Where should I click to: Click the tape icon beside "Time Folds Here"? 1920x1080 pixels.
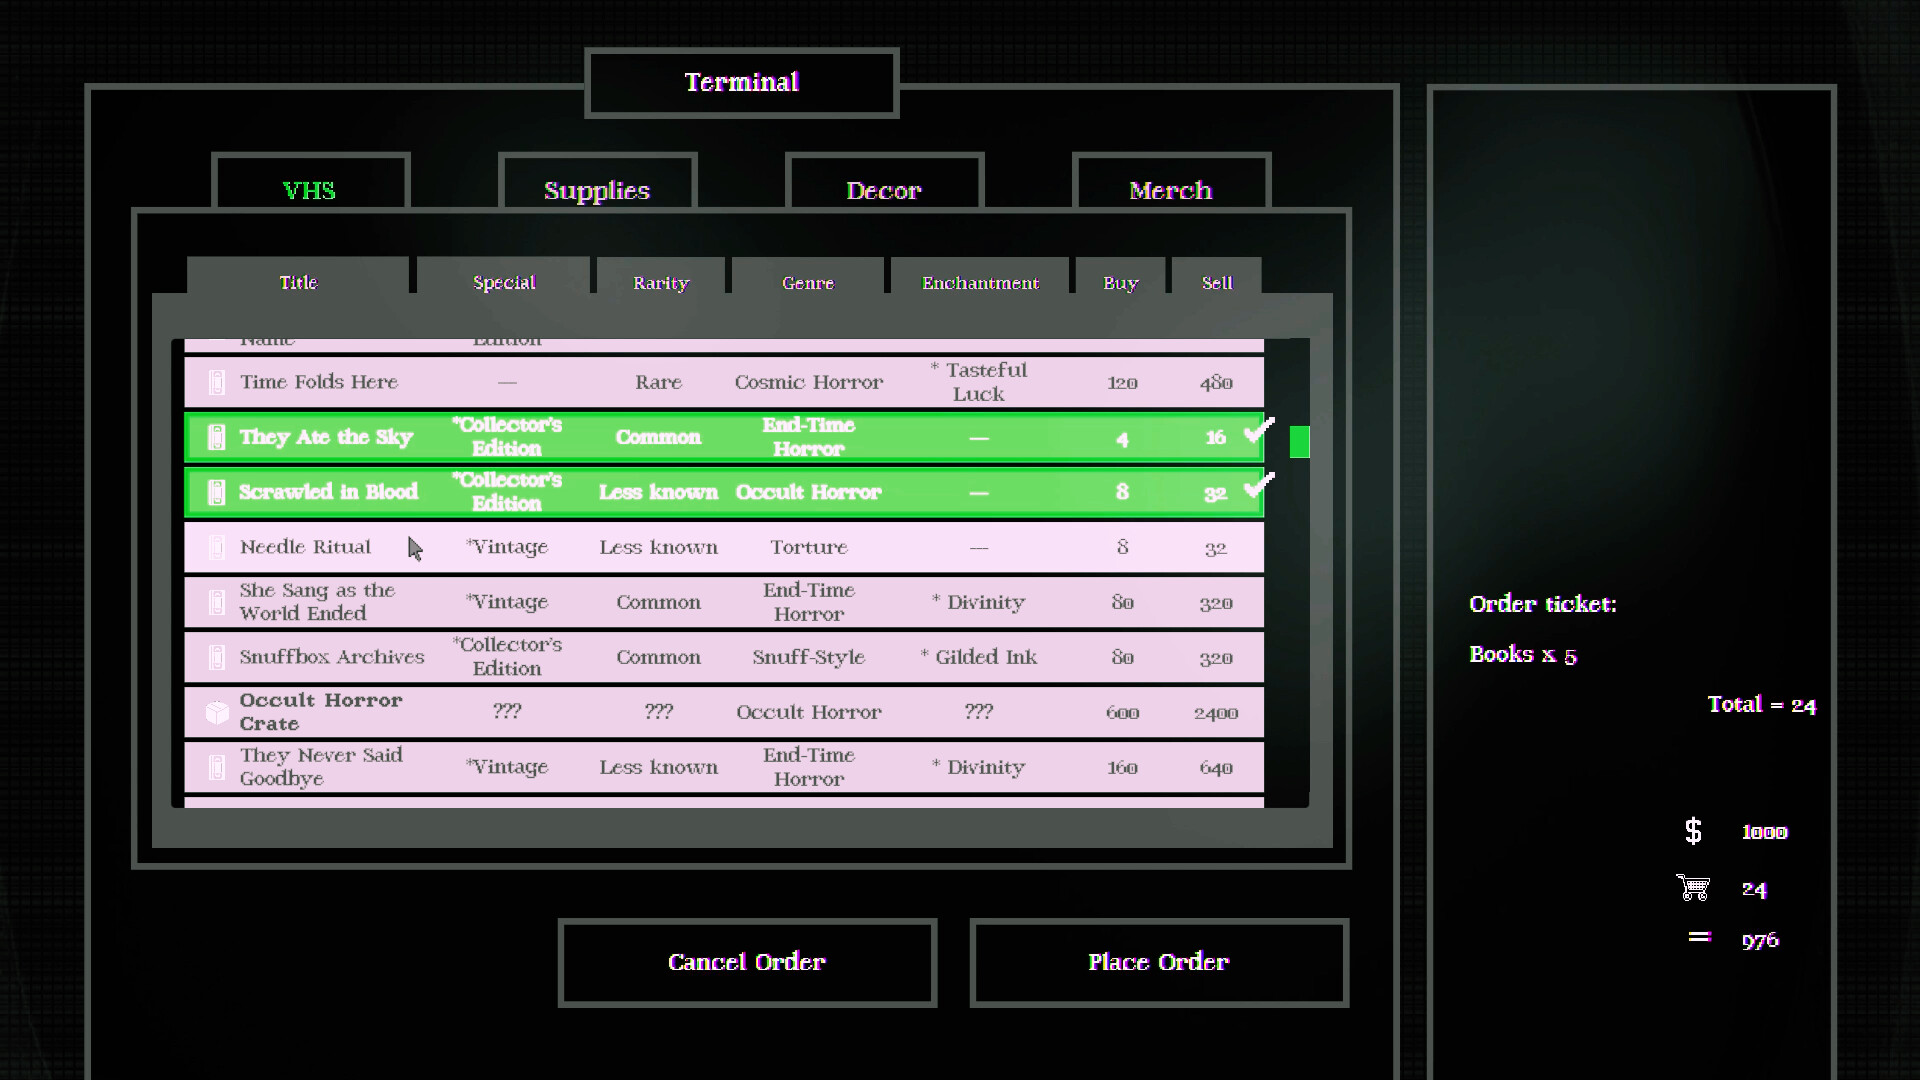pyautogui.click(x=216, y=382)
